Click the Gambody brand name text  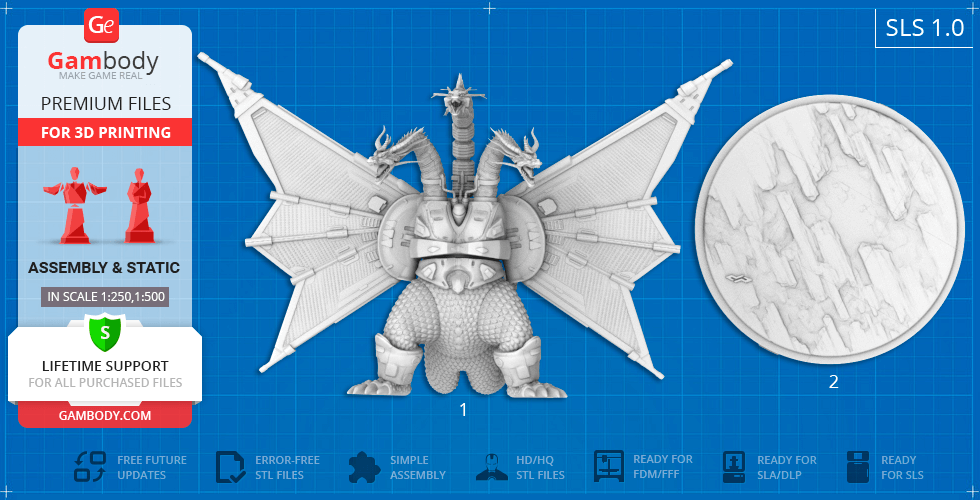click(104, 62)
